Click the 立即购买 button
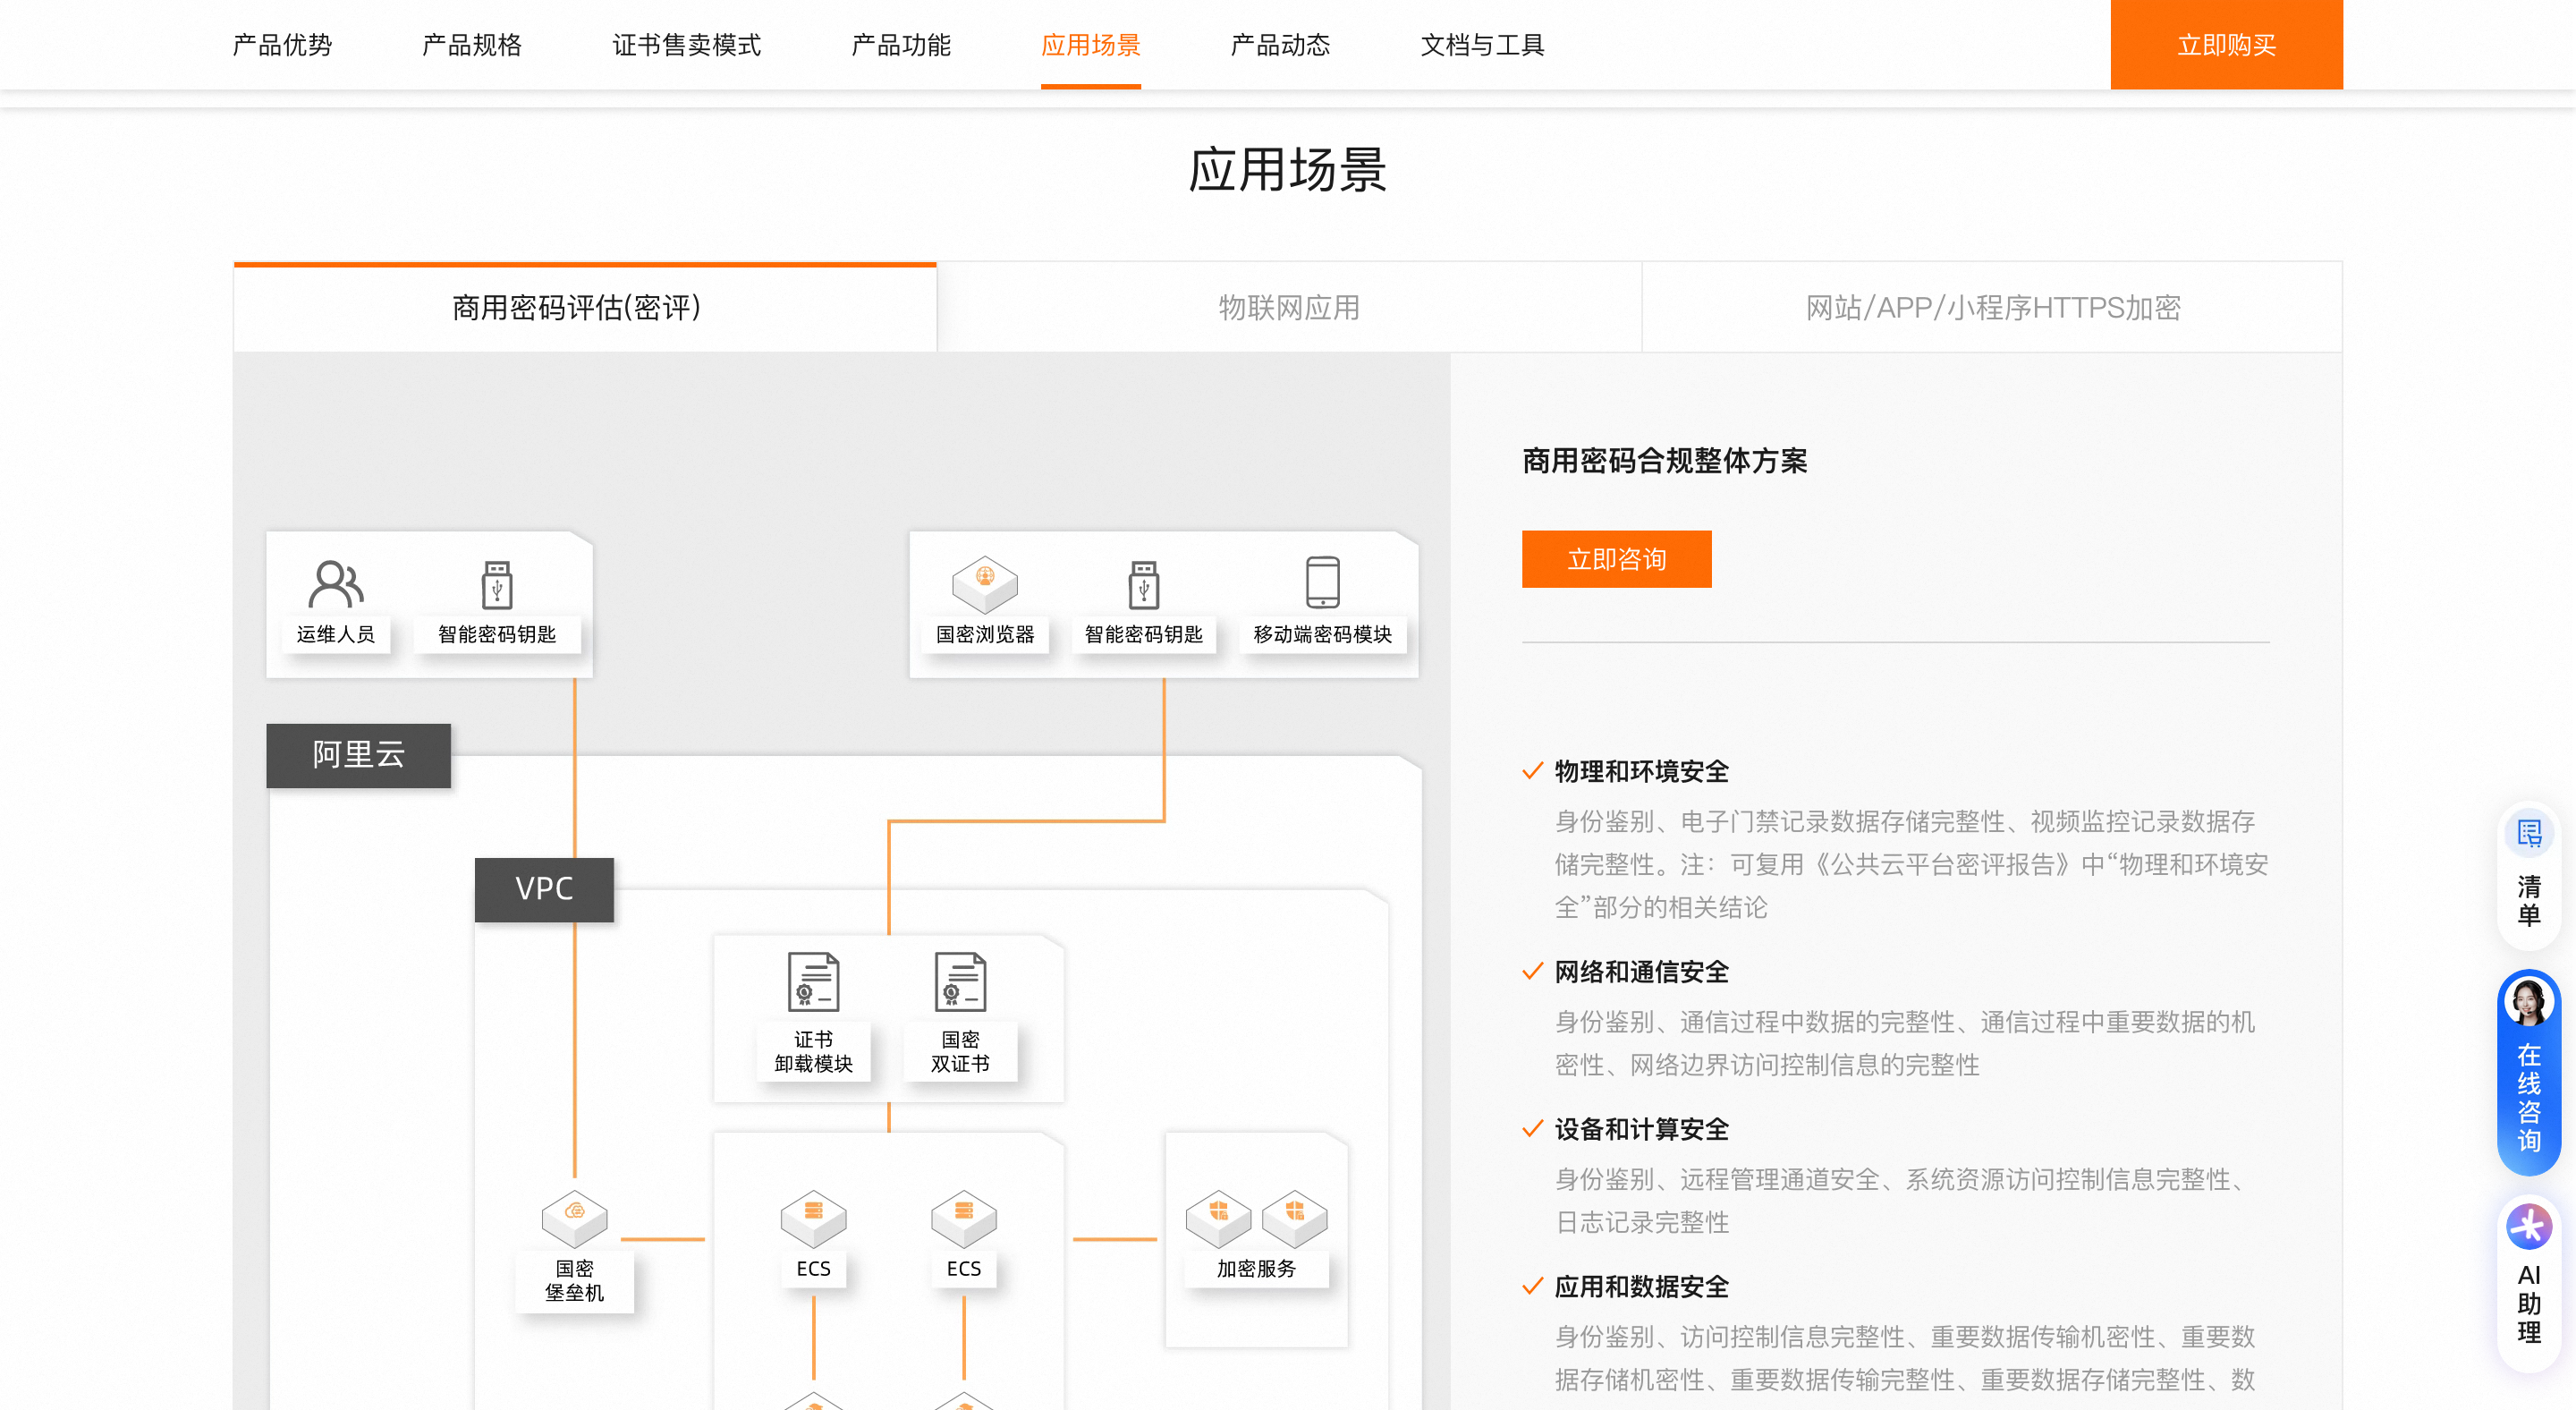Image resolution: width=2576 pixels, height=1410 pixels. click(x=2225, y=45)
